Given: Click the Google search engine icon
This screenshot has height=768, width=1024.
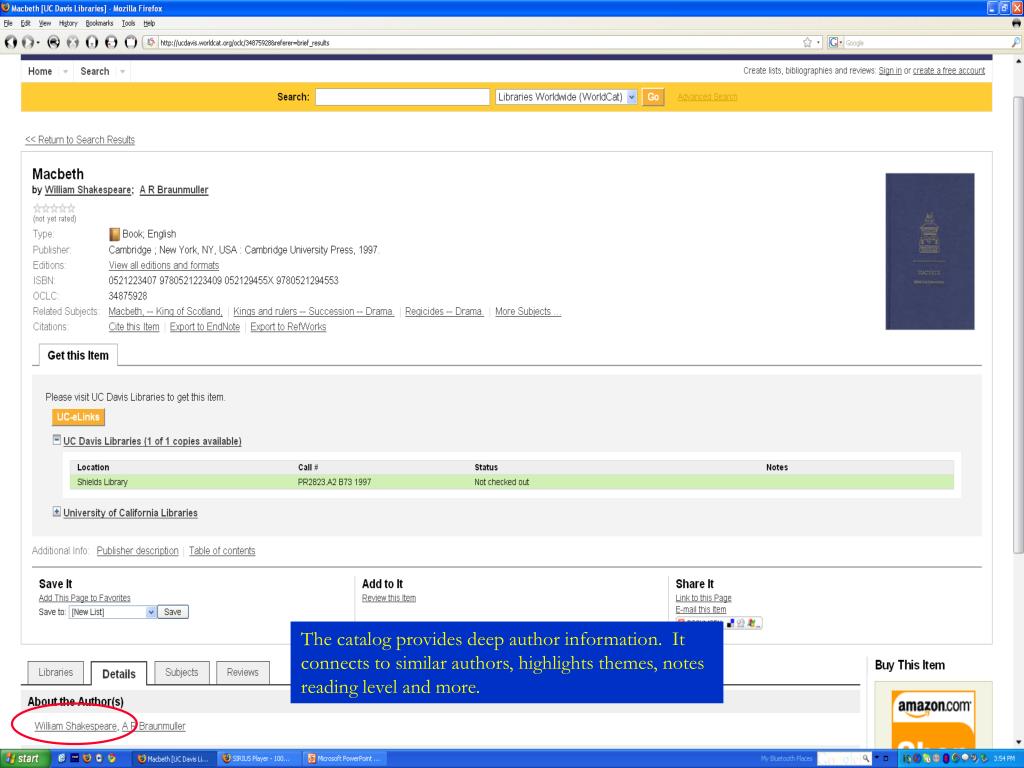Looking at the screenshot, I should point(833,42).
